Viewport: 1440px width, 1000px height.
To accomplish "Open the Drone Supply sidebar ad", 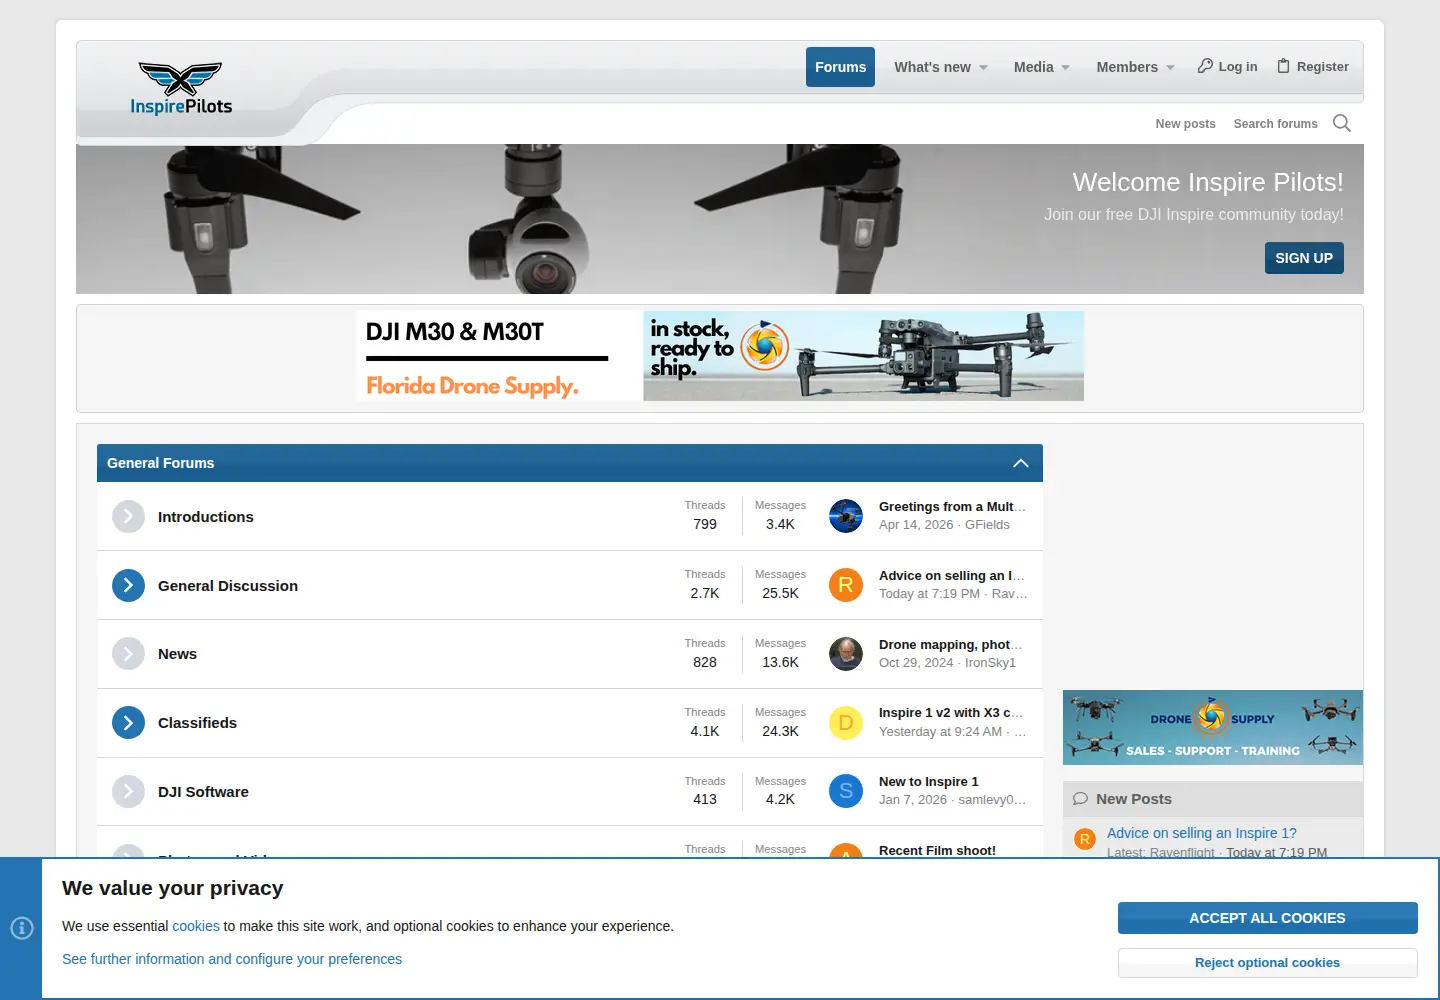I will (1213, 728).
